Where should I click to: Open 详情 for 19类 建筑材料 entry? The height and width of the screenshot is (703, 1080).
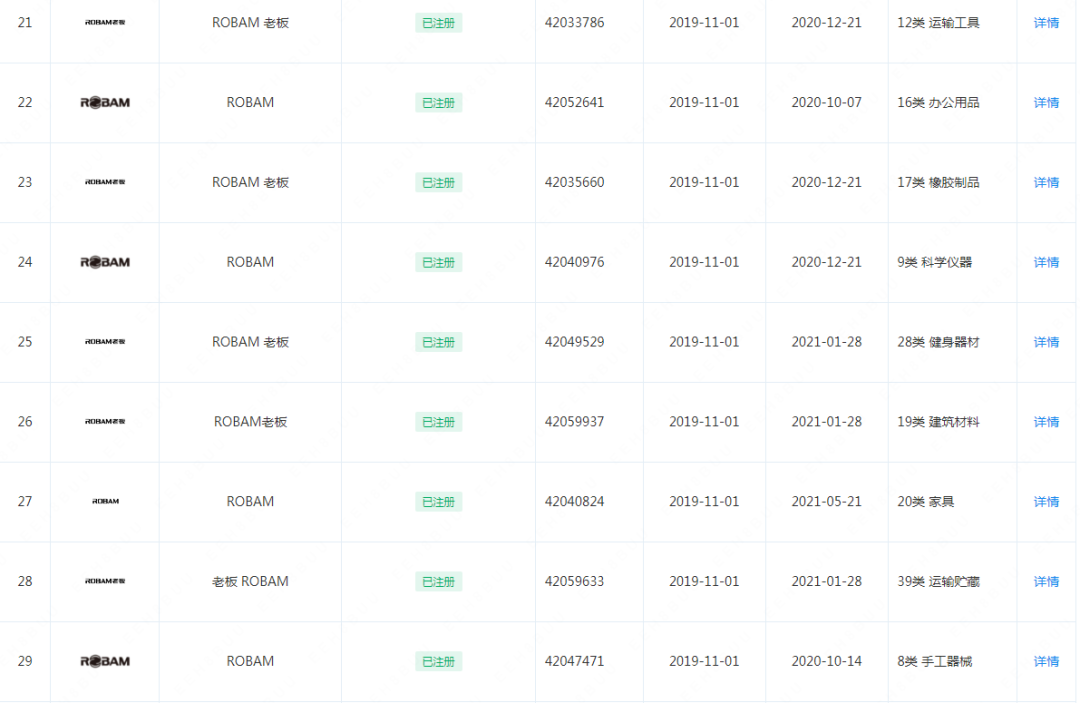click(x=1046, y=422)
